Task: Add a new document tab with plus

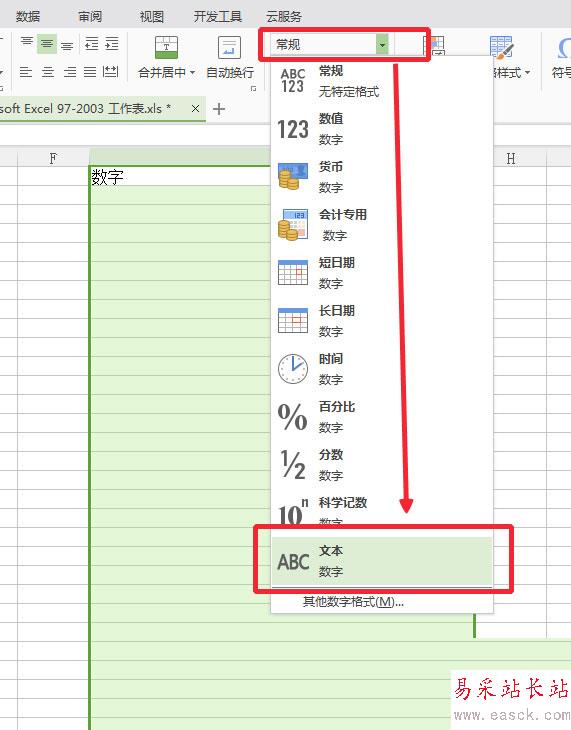Action: [x=218, y=109]
